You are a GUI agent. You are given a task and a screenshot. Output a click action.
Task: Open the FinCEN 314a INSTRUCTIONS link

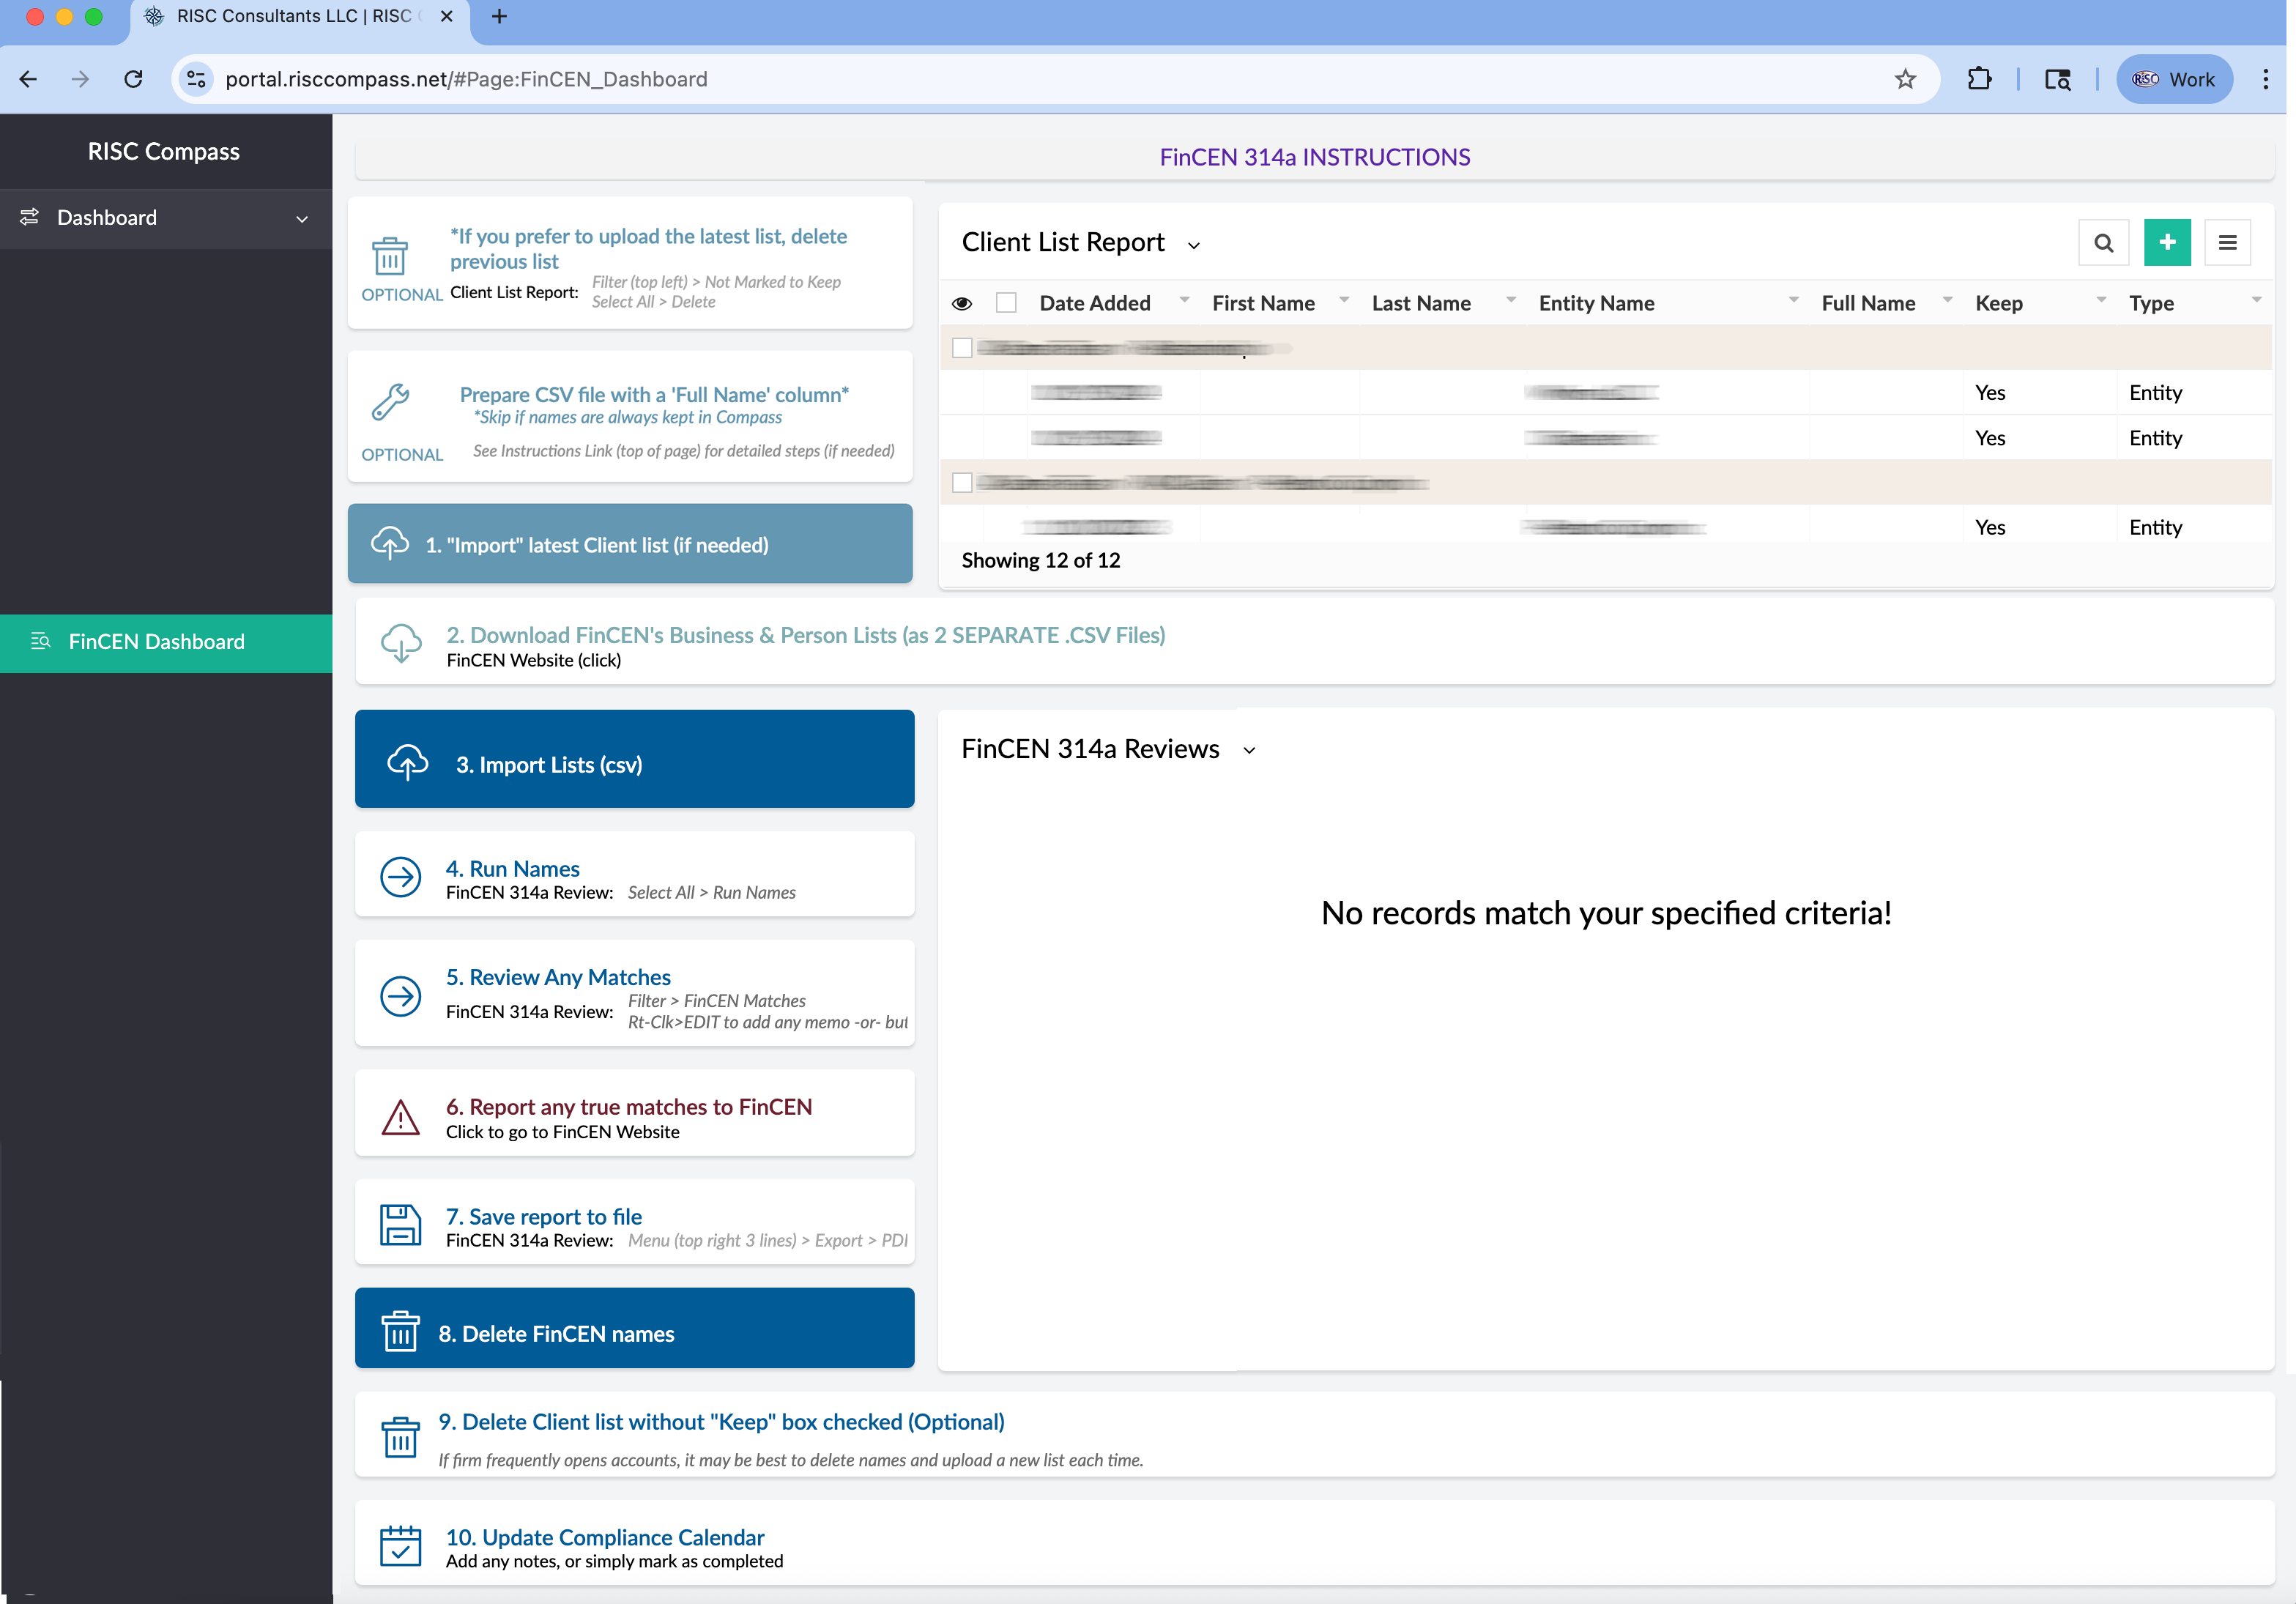pyautogui.click(x=1314, y=157)
